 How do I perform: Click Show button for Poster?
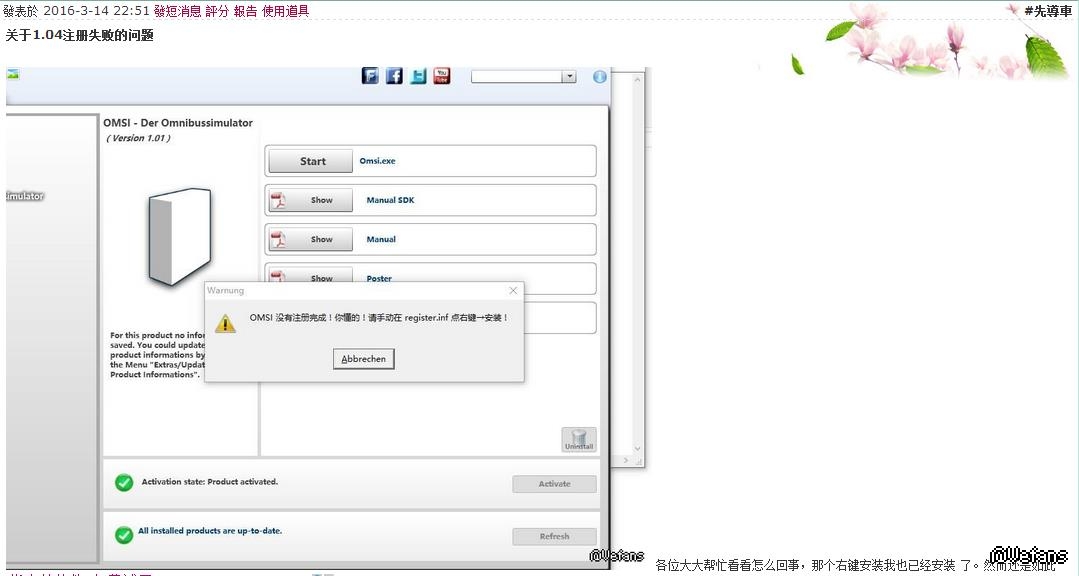(310, 275)
